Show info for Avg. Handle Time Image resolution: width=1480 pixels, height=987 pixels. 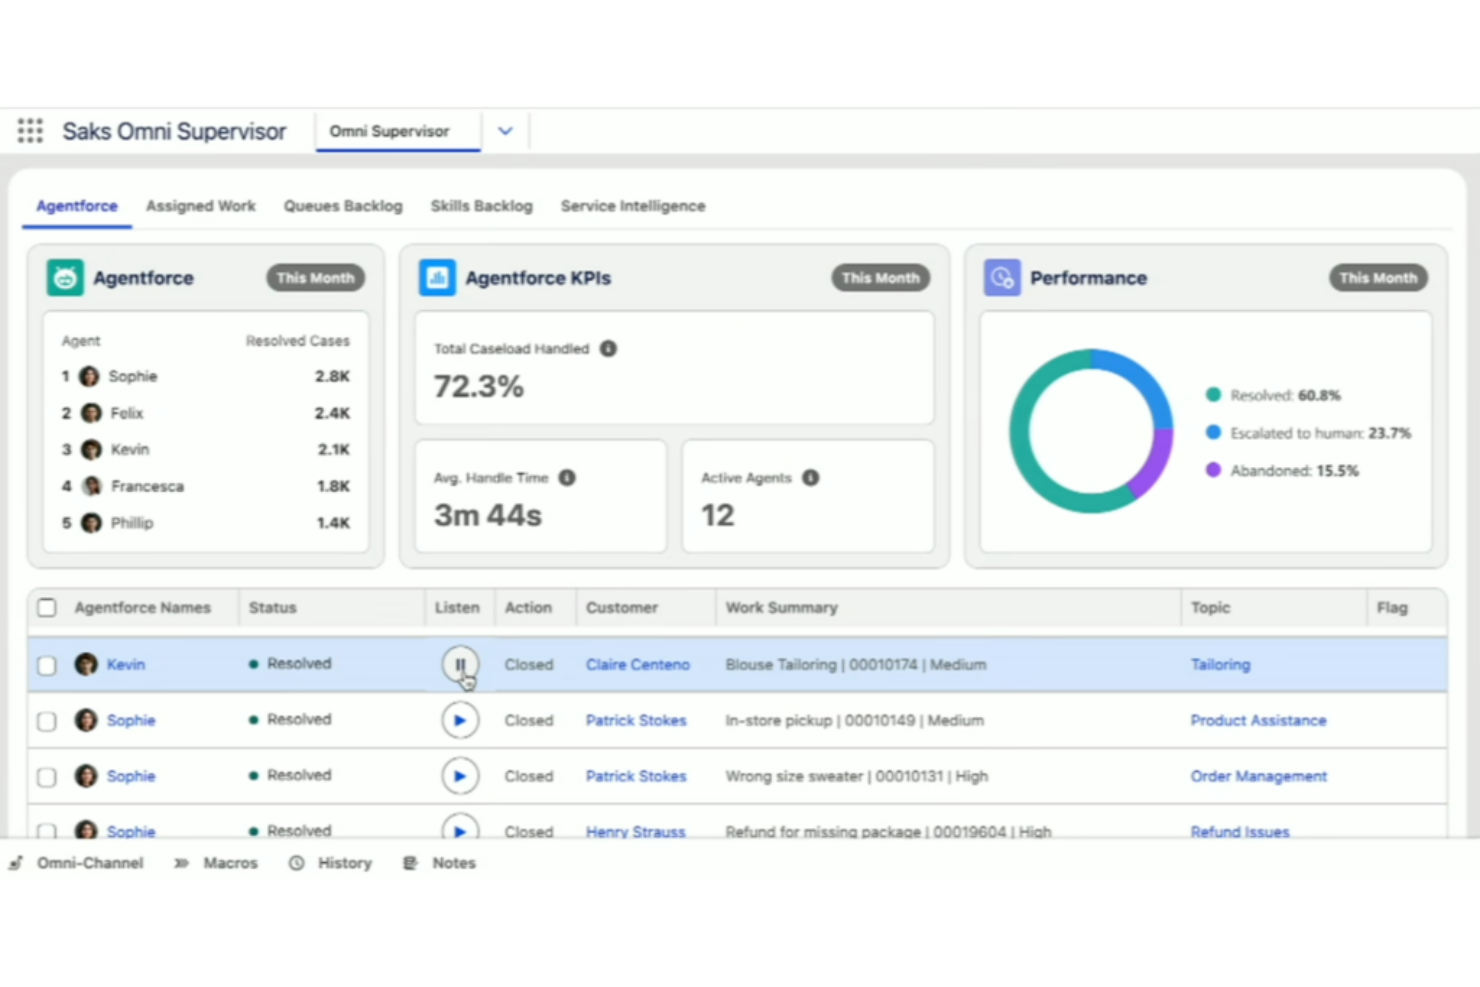pos(567,478)
